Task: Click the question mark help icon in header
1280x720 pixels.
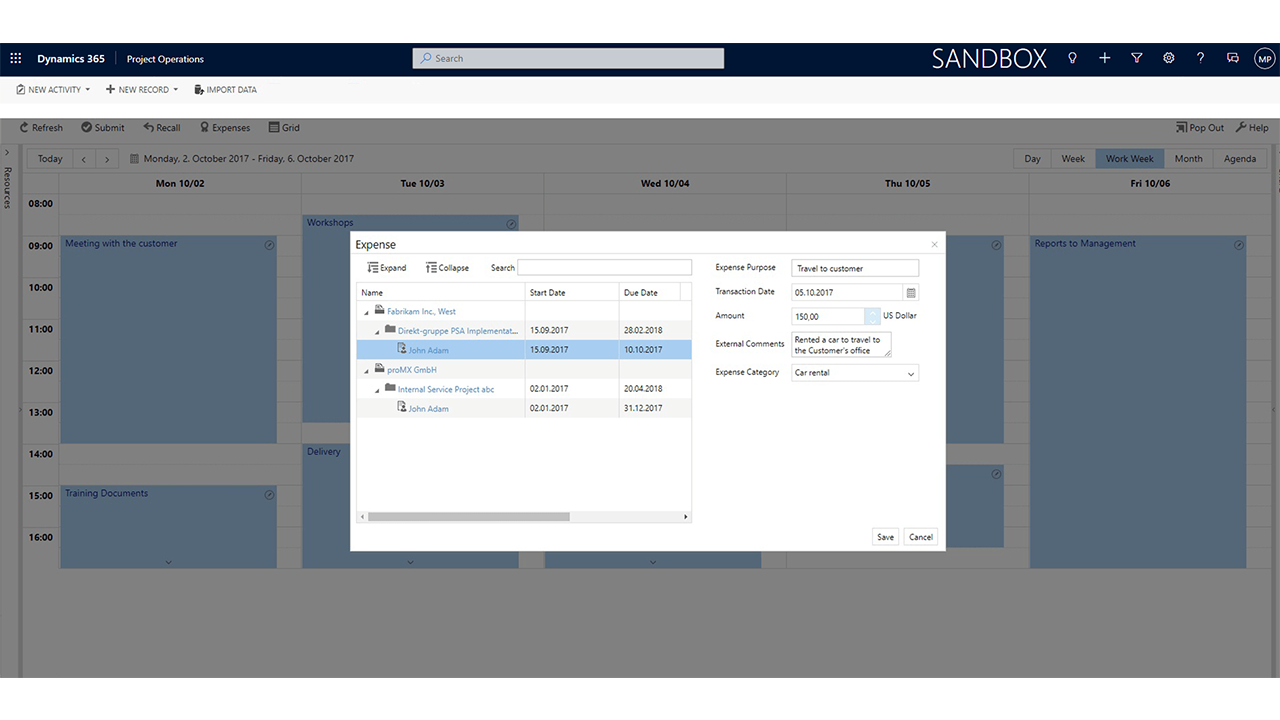Action: [1200, 58]
